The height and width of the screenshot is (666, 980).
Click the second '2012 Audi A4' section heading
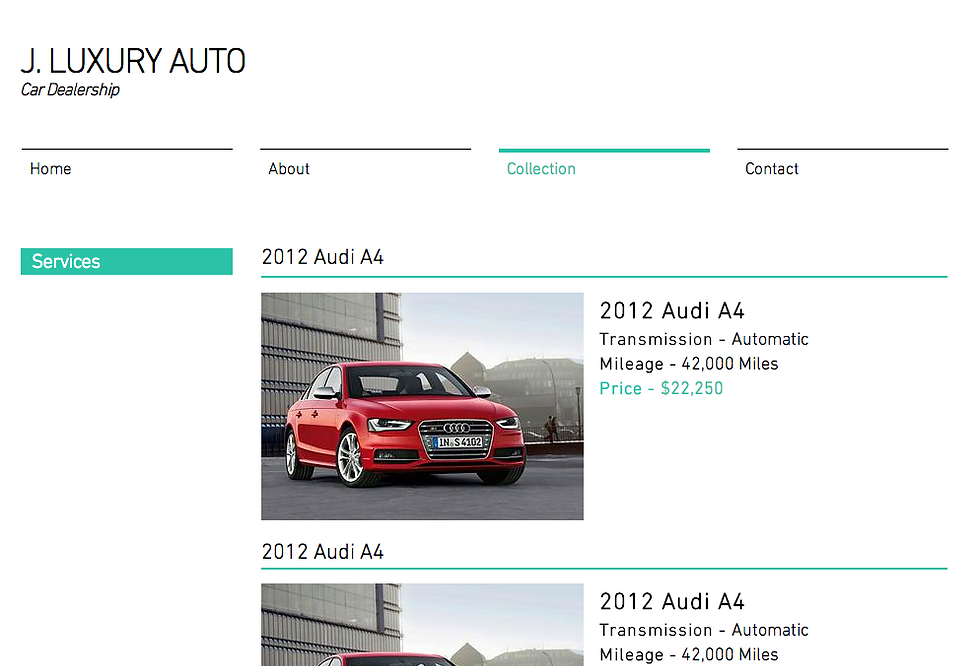[x=322, y=552]
